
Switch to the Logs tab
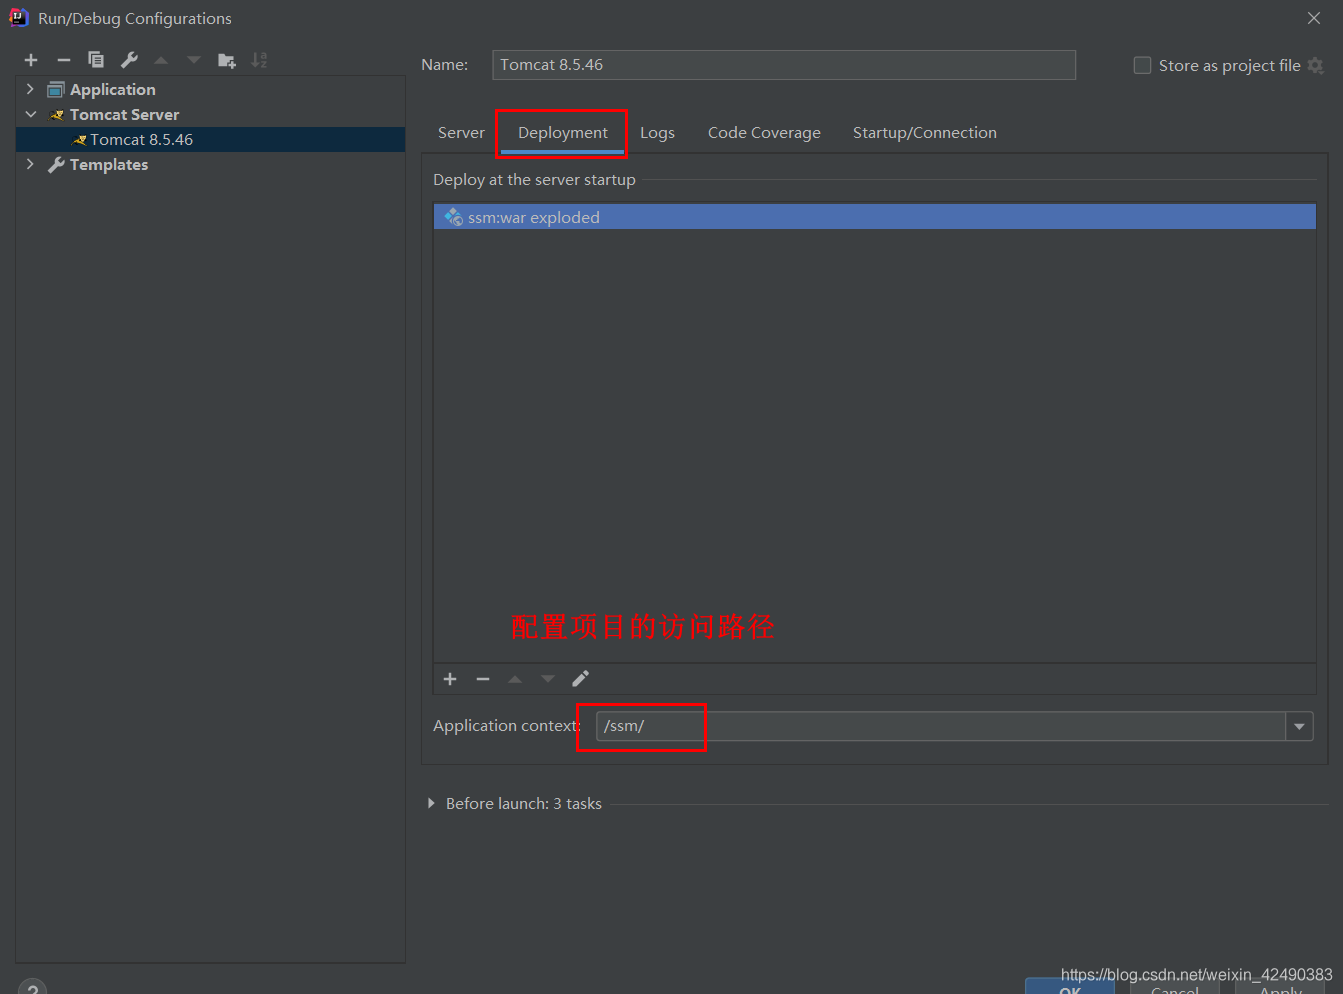pos(657,132)
